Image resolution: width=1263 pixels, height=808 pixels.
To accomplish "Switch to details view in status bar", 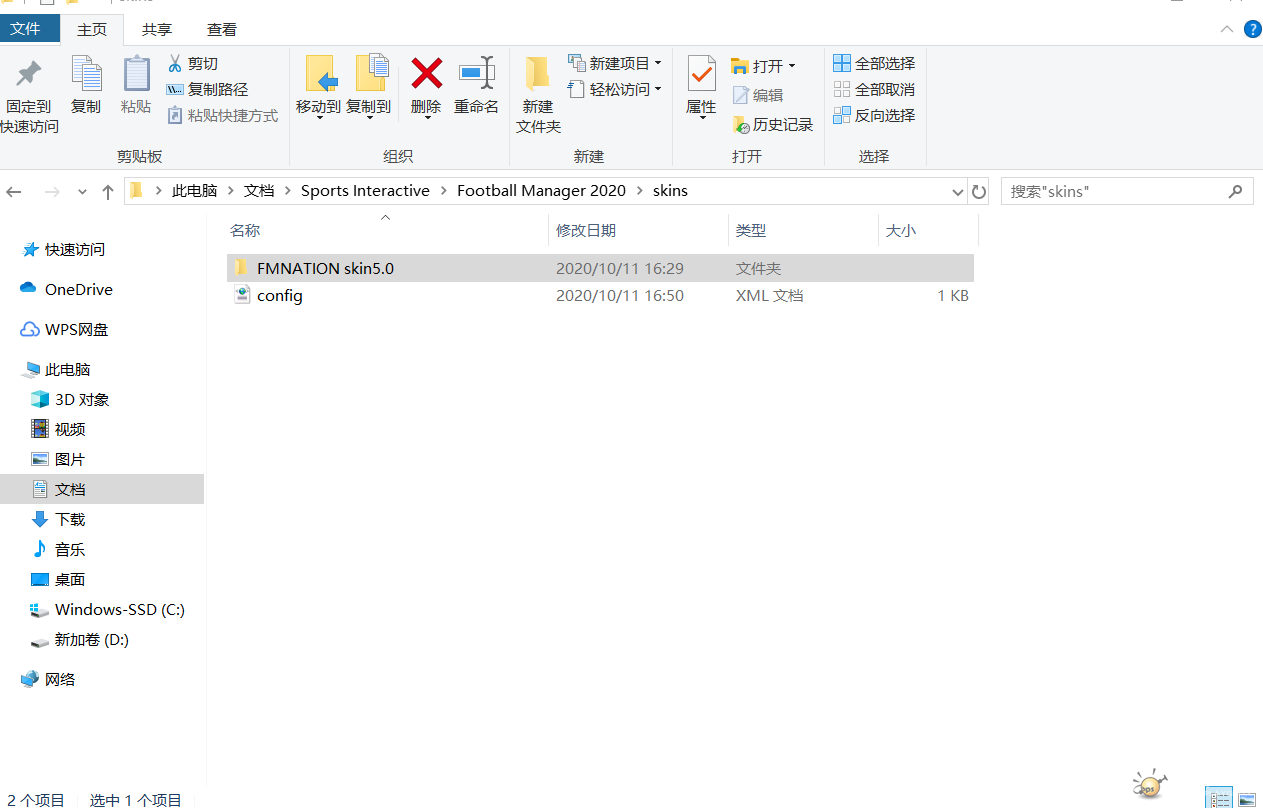I will (x=1219, y=798).
